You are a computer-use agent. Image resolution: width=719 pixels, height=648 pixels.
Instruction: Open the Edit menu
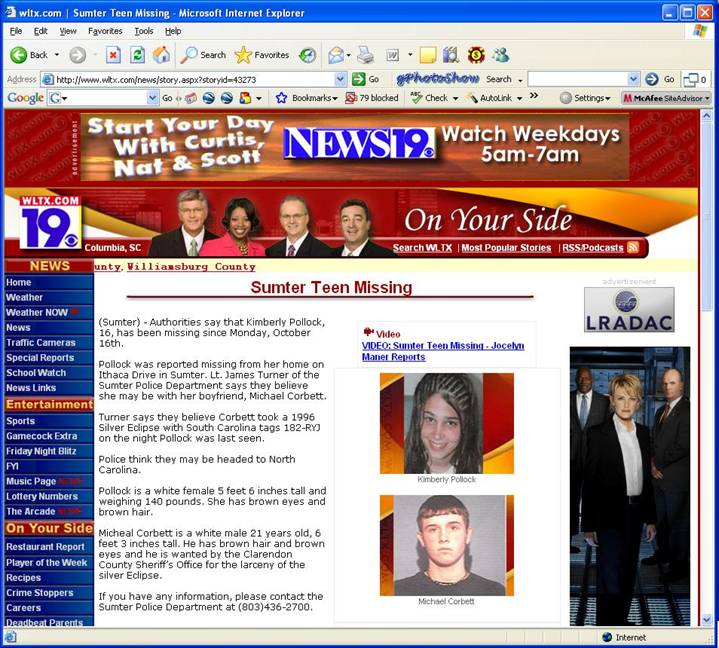click(40, 31)
